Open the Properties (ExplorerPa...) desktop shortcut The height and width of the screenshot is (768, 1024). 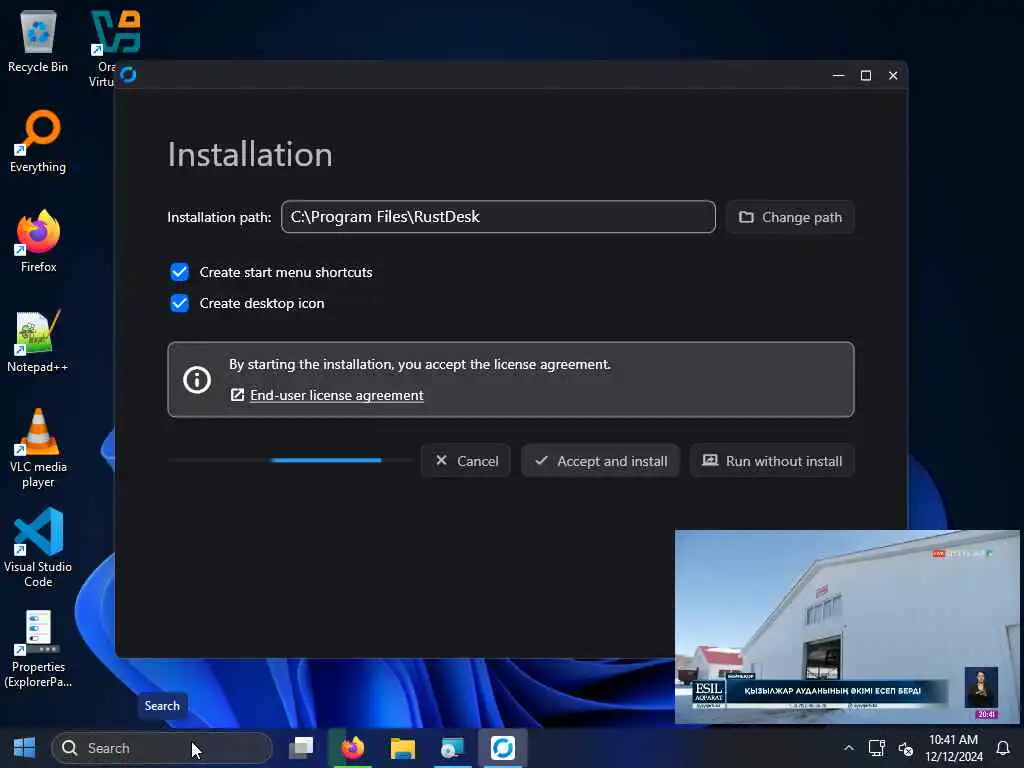[x=38, y=649]
